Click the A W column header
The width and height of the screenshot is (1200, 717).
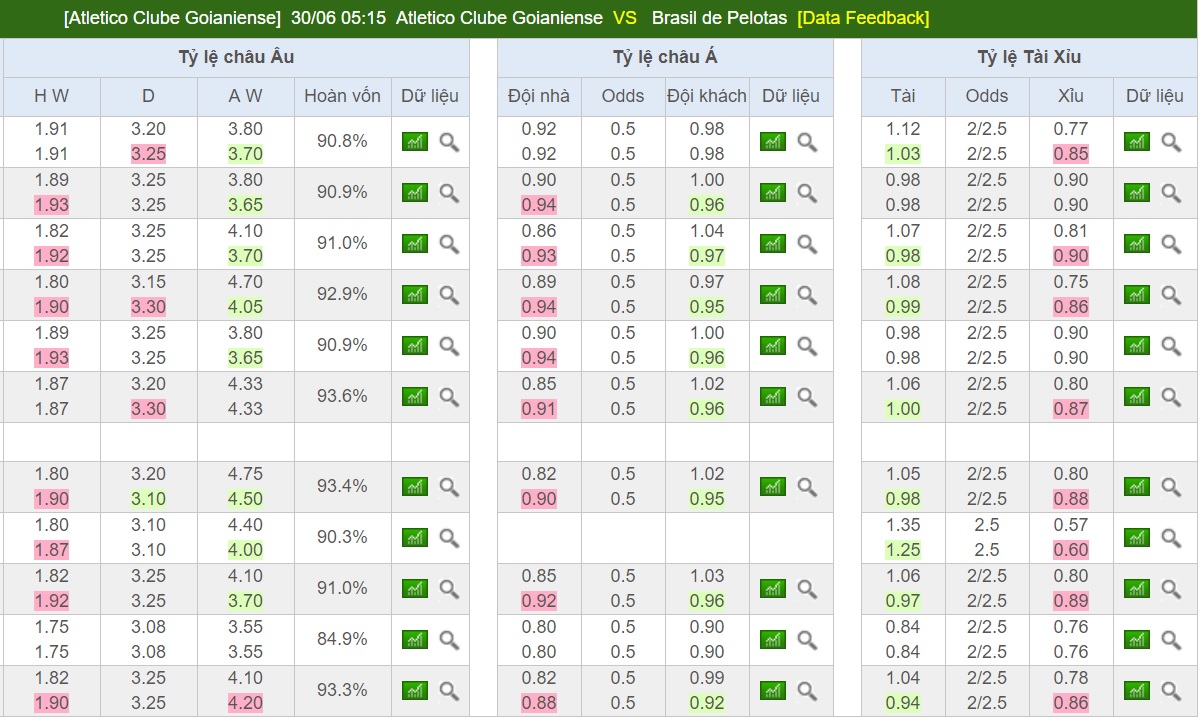click(245, 96)
